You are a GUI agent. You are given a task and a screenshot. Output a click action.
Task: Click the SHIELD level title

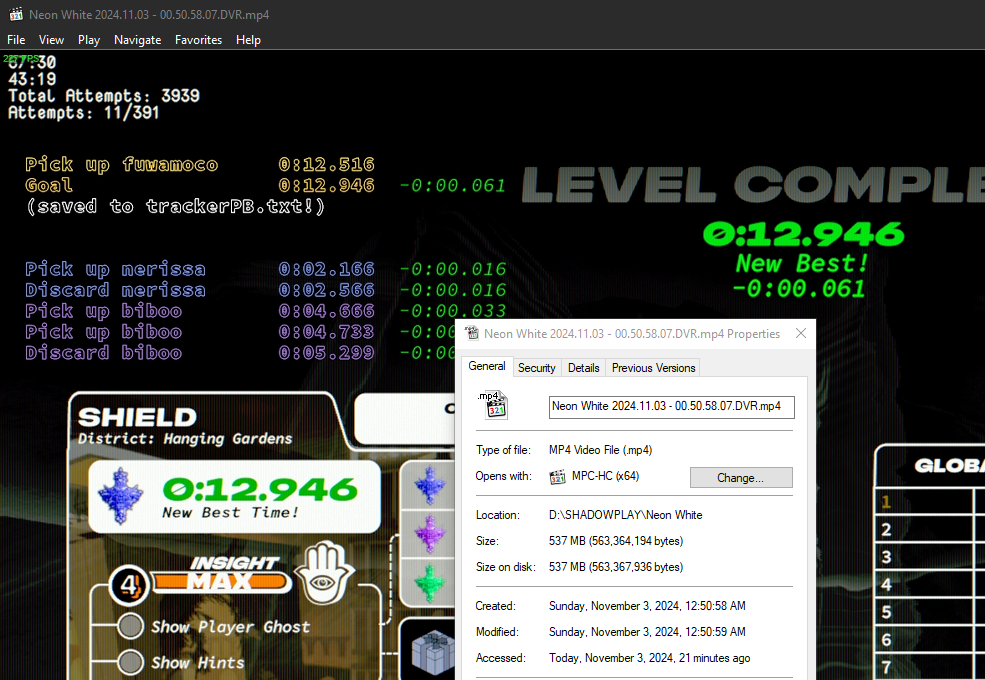click(x=138, y=417)
